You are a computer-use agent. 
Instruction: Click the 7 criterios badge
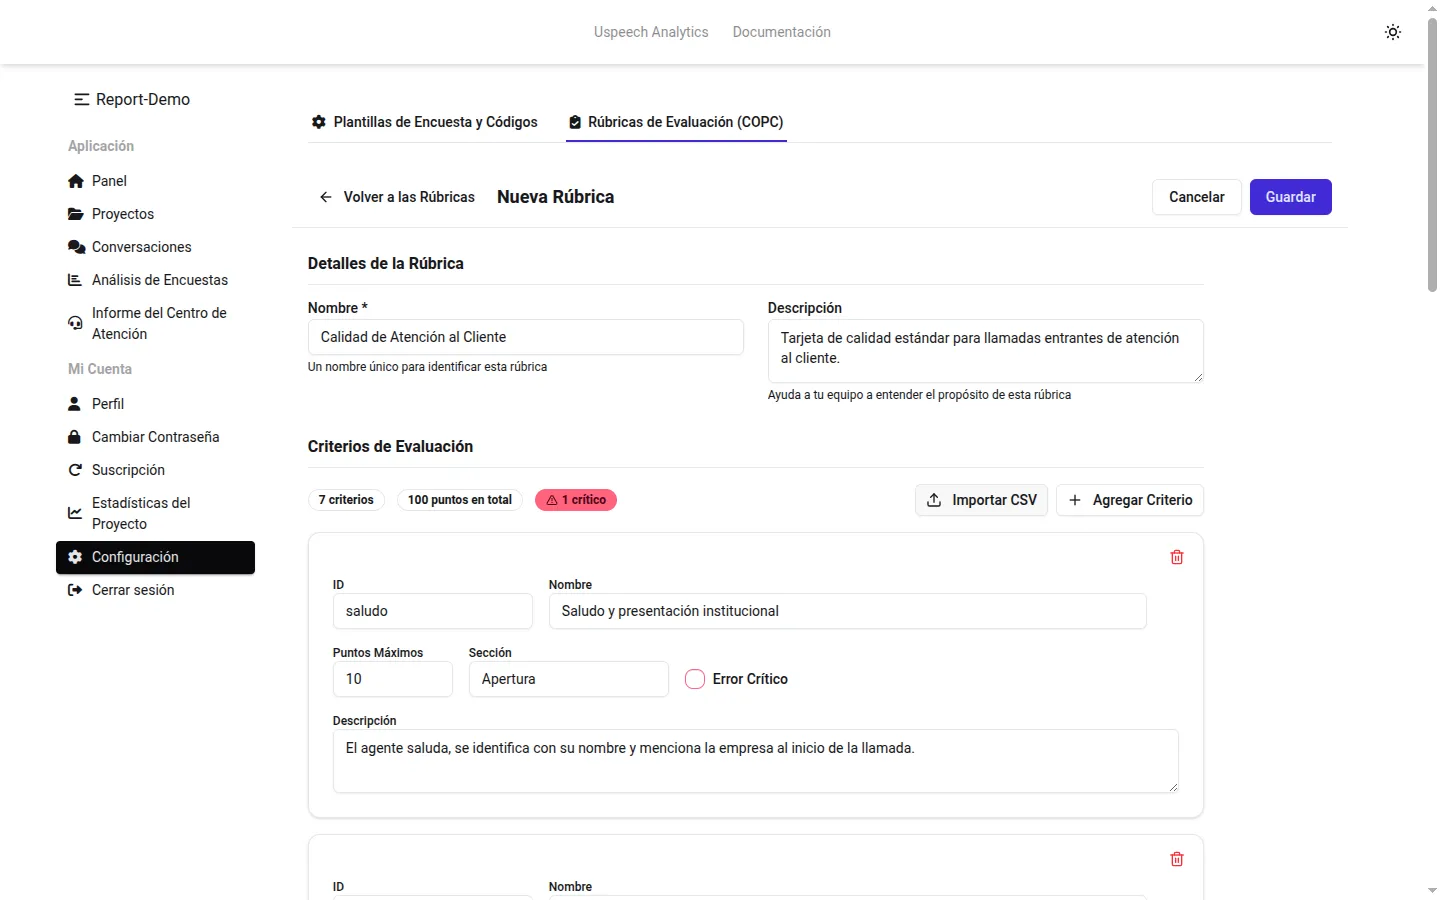click(346, 500)
